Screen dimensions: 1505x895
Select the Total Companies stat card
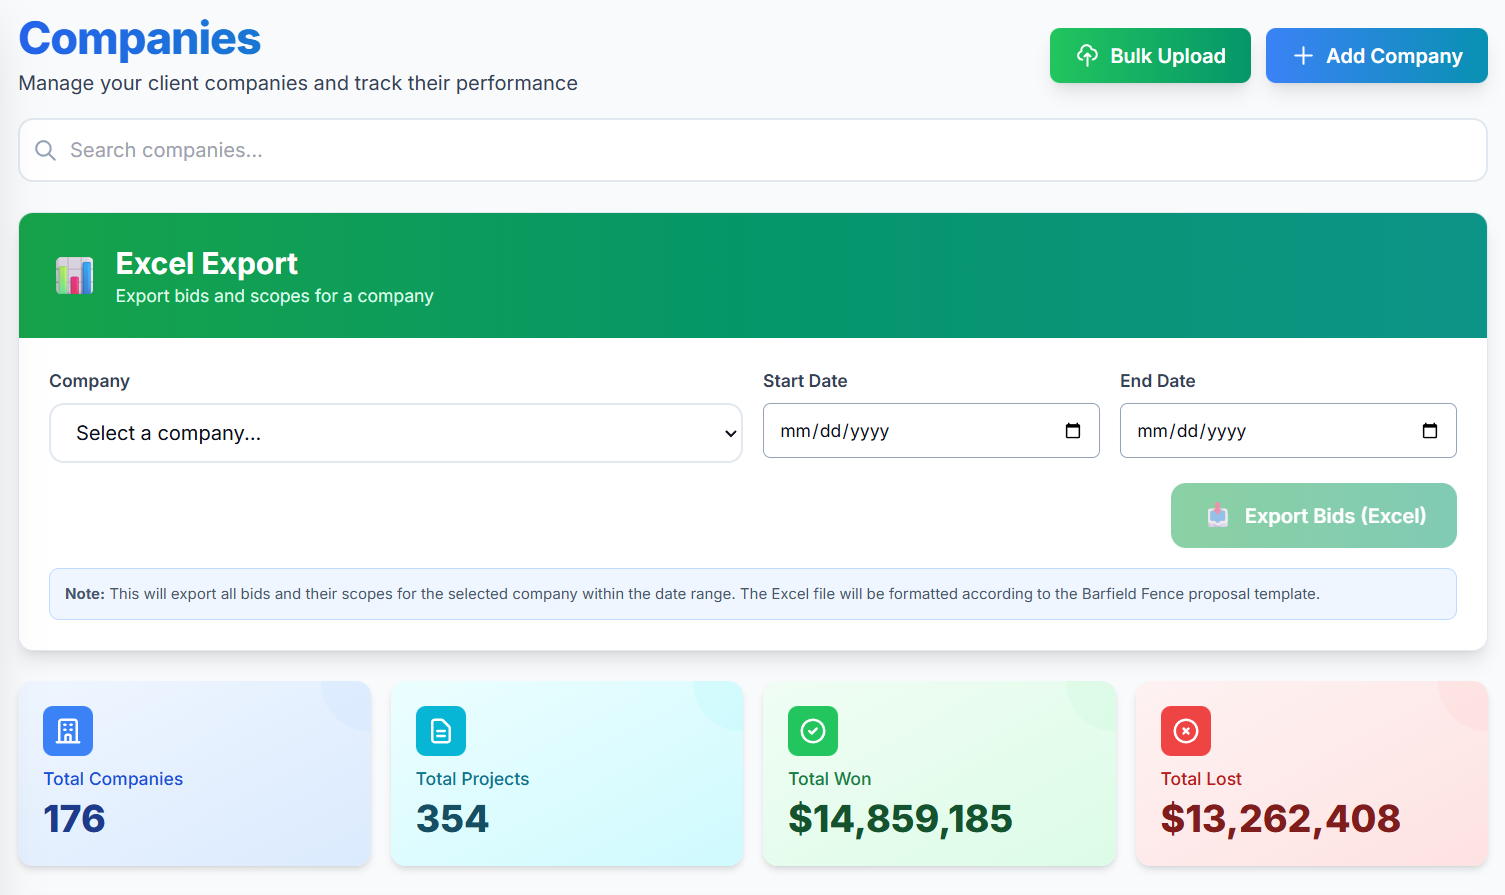(x=195, y=774)
